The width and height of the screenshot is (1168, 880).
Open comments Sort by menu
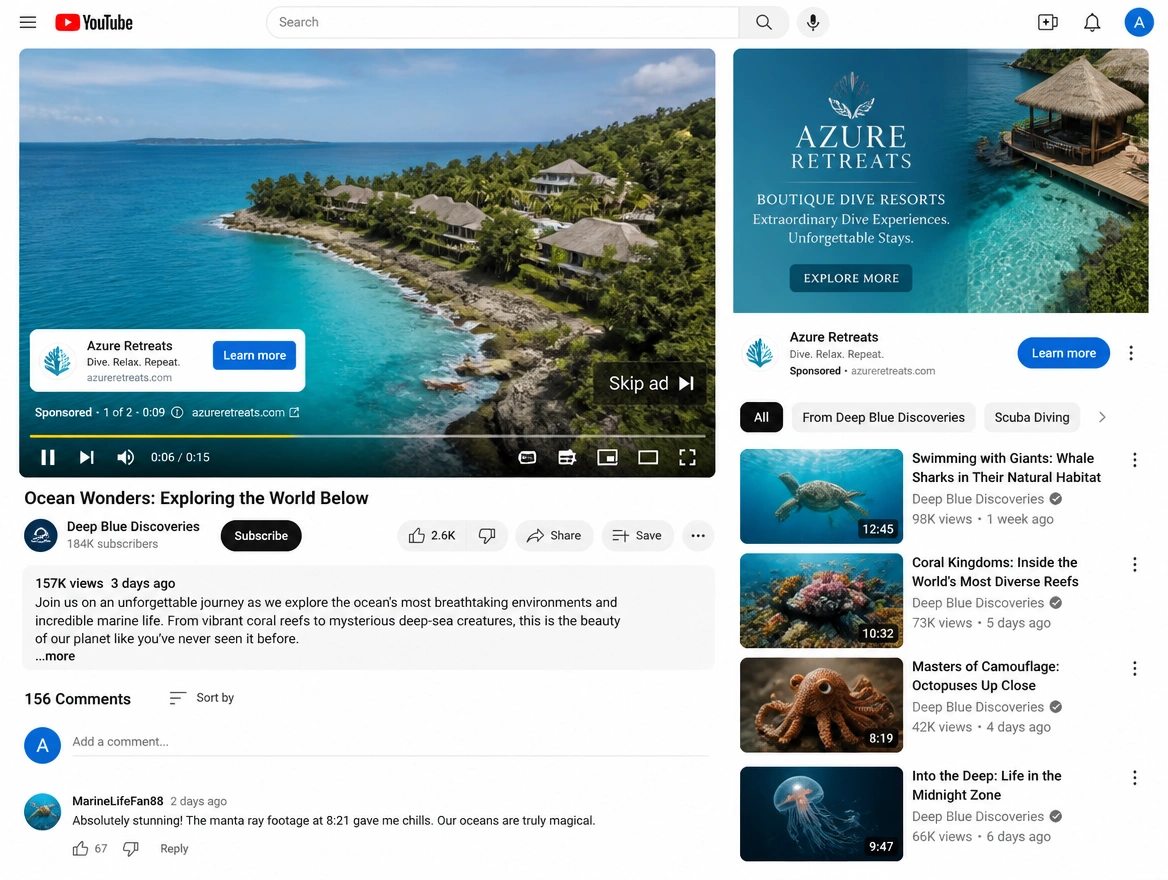[201, 697]
